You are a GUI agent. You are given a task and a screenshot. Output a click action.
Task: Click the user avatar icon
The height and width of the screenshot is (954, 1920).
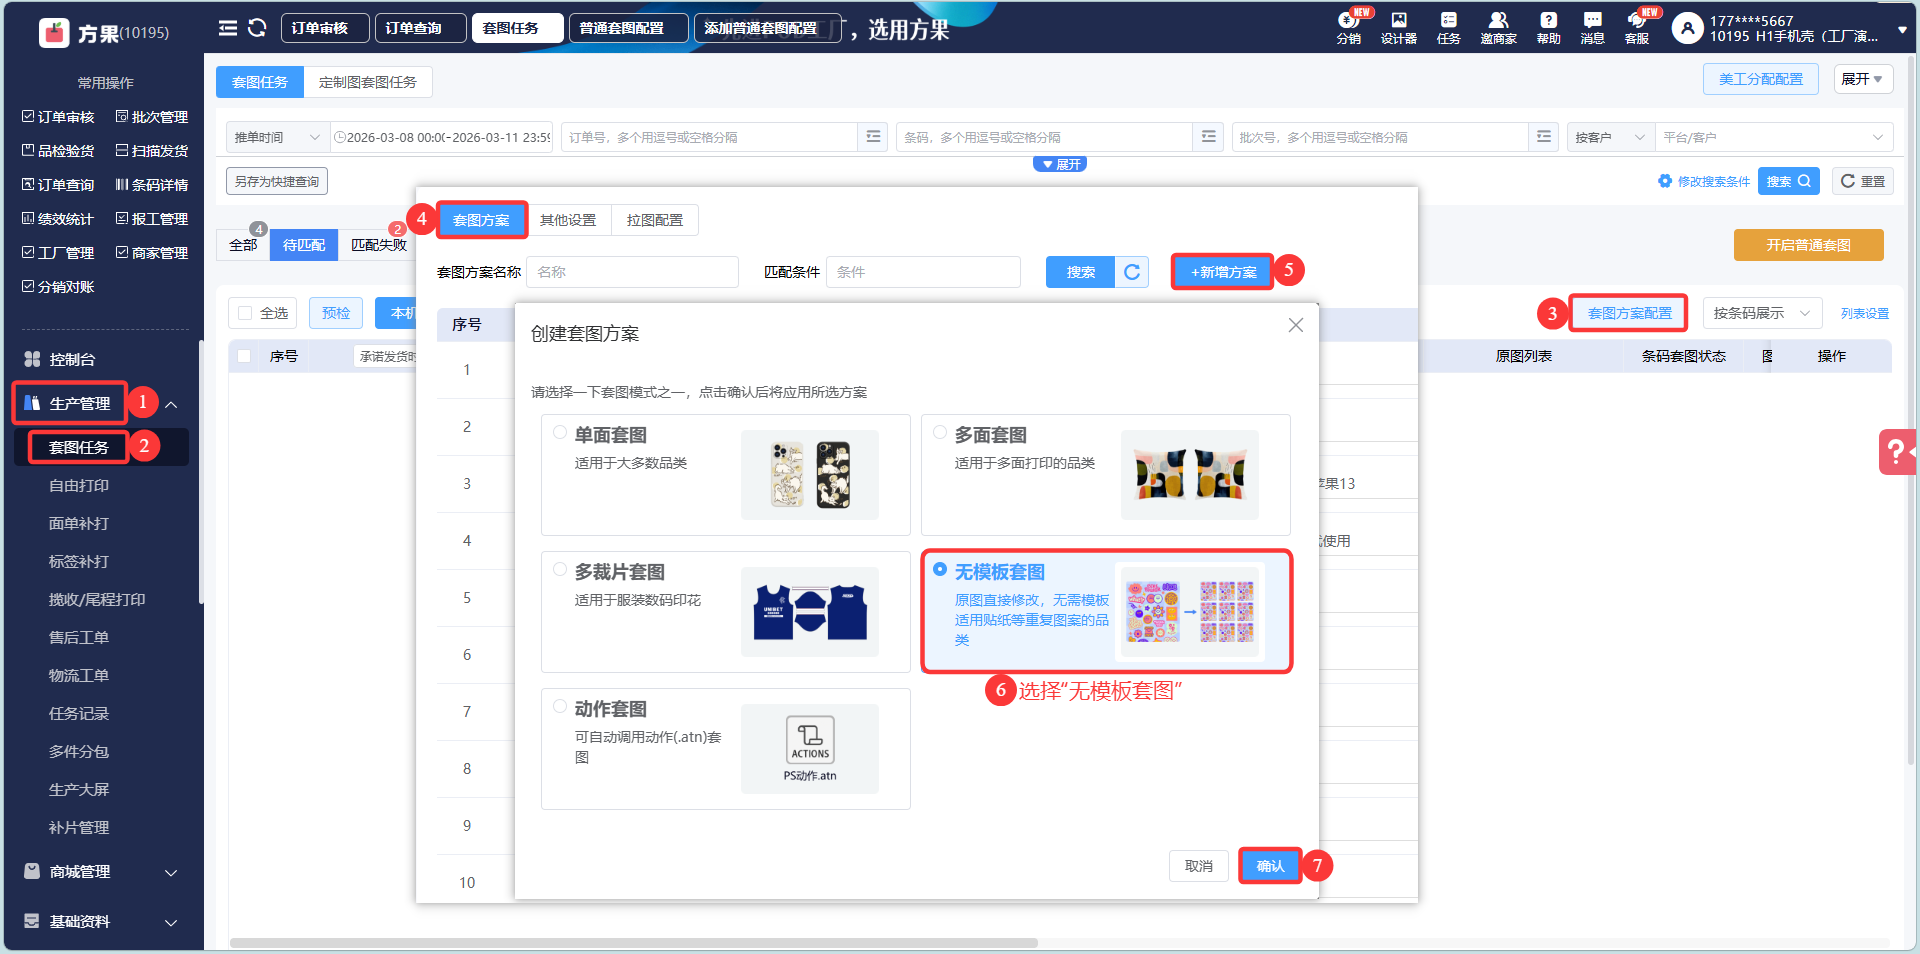click(1687, 28)
